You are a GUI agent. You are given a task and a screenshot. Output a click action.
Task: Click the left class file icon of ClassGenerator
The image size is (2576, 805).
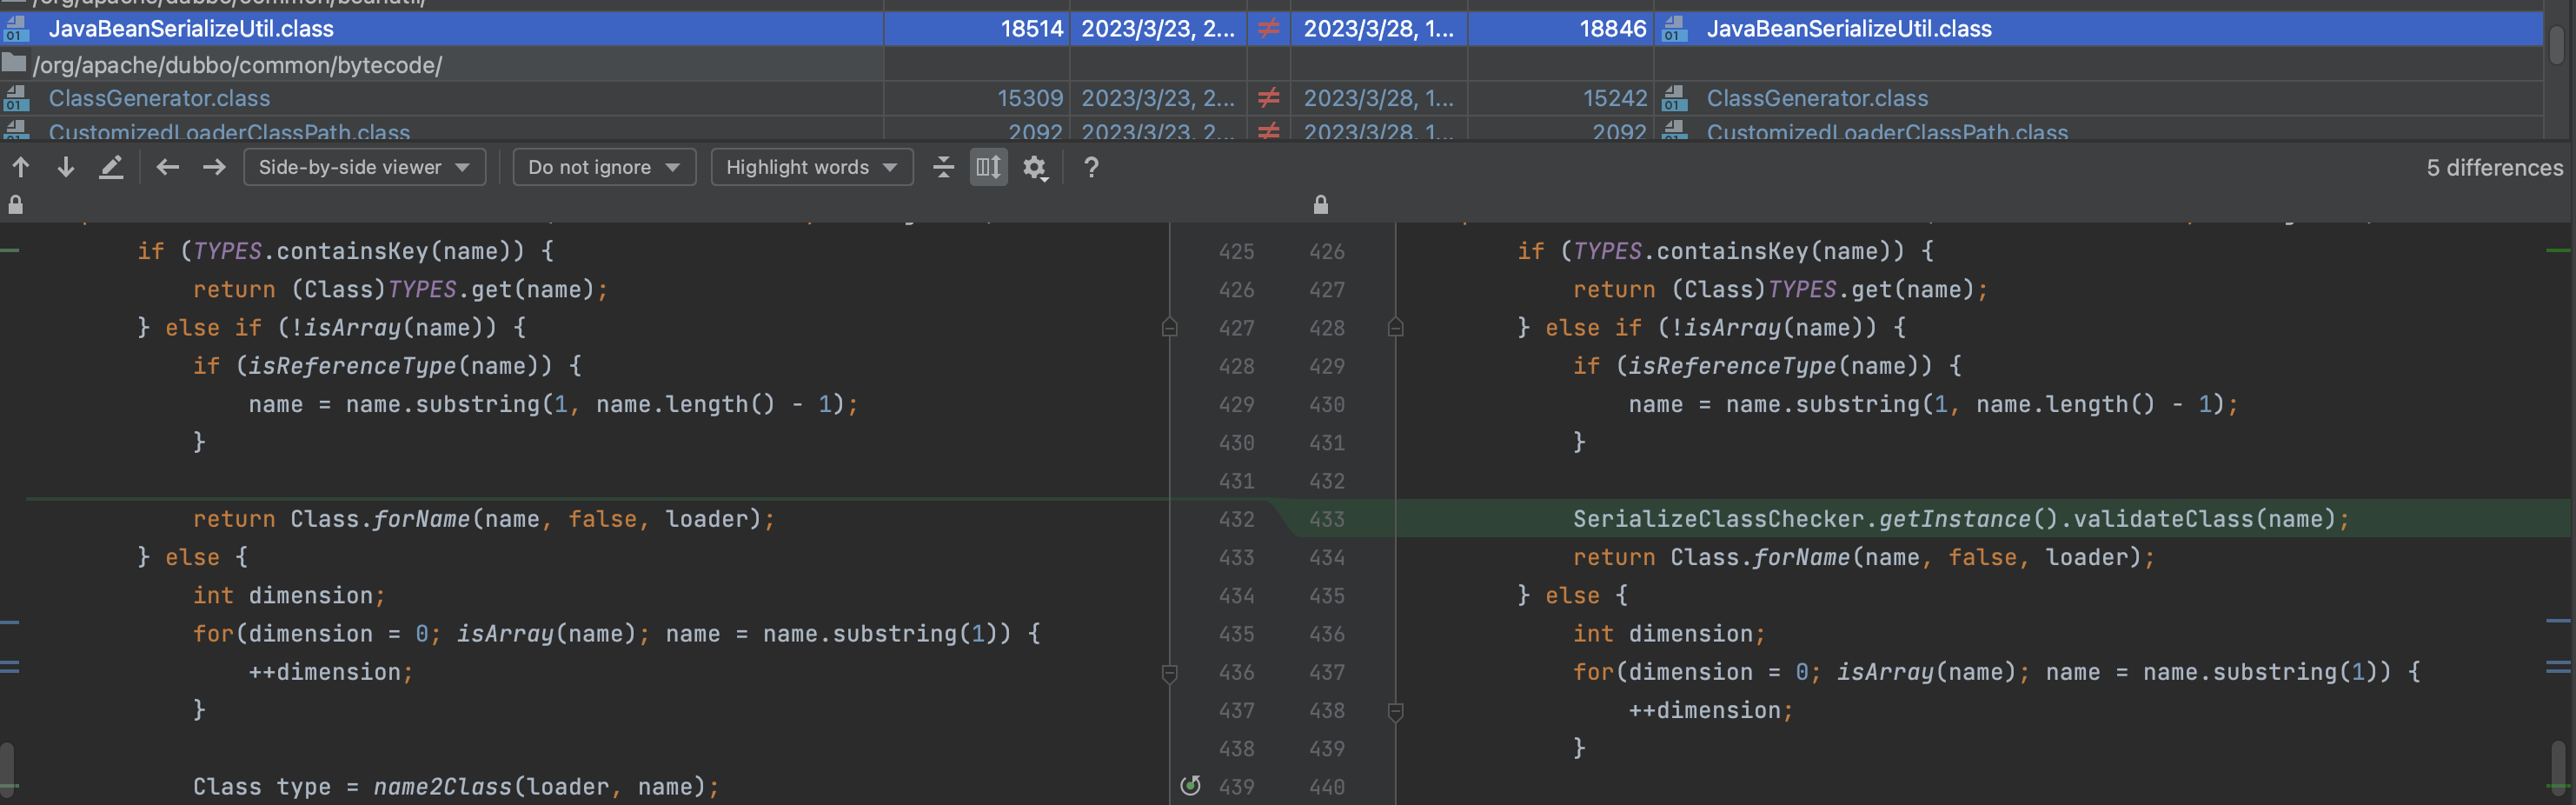(15, 98)
